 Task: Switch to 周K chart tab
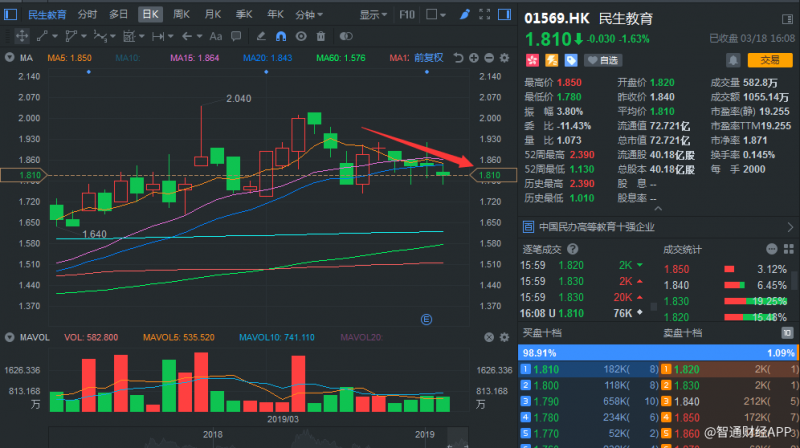[181, 14]
